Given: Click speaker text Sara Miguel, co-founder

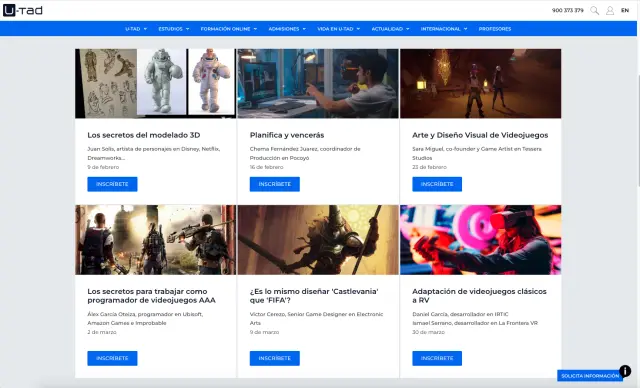Looking at the screenshot, I should click(477, 153).
